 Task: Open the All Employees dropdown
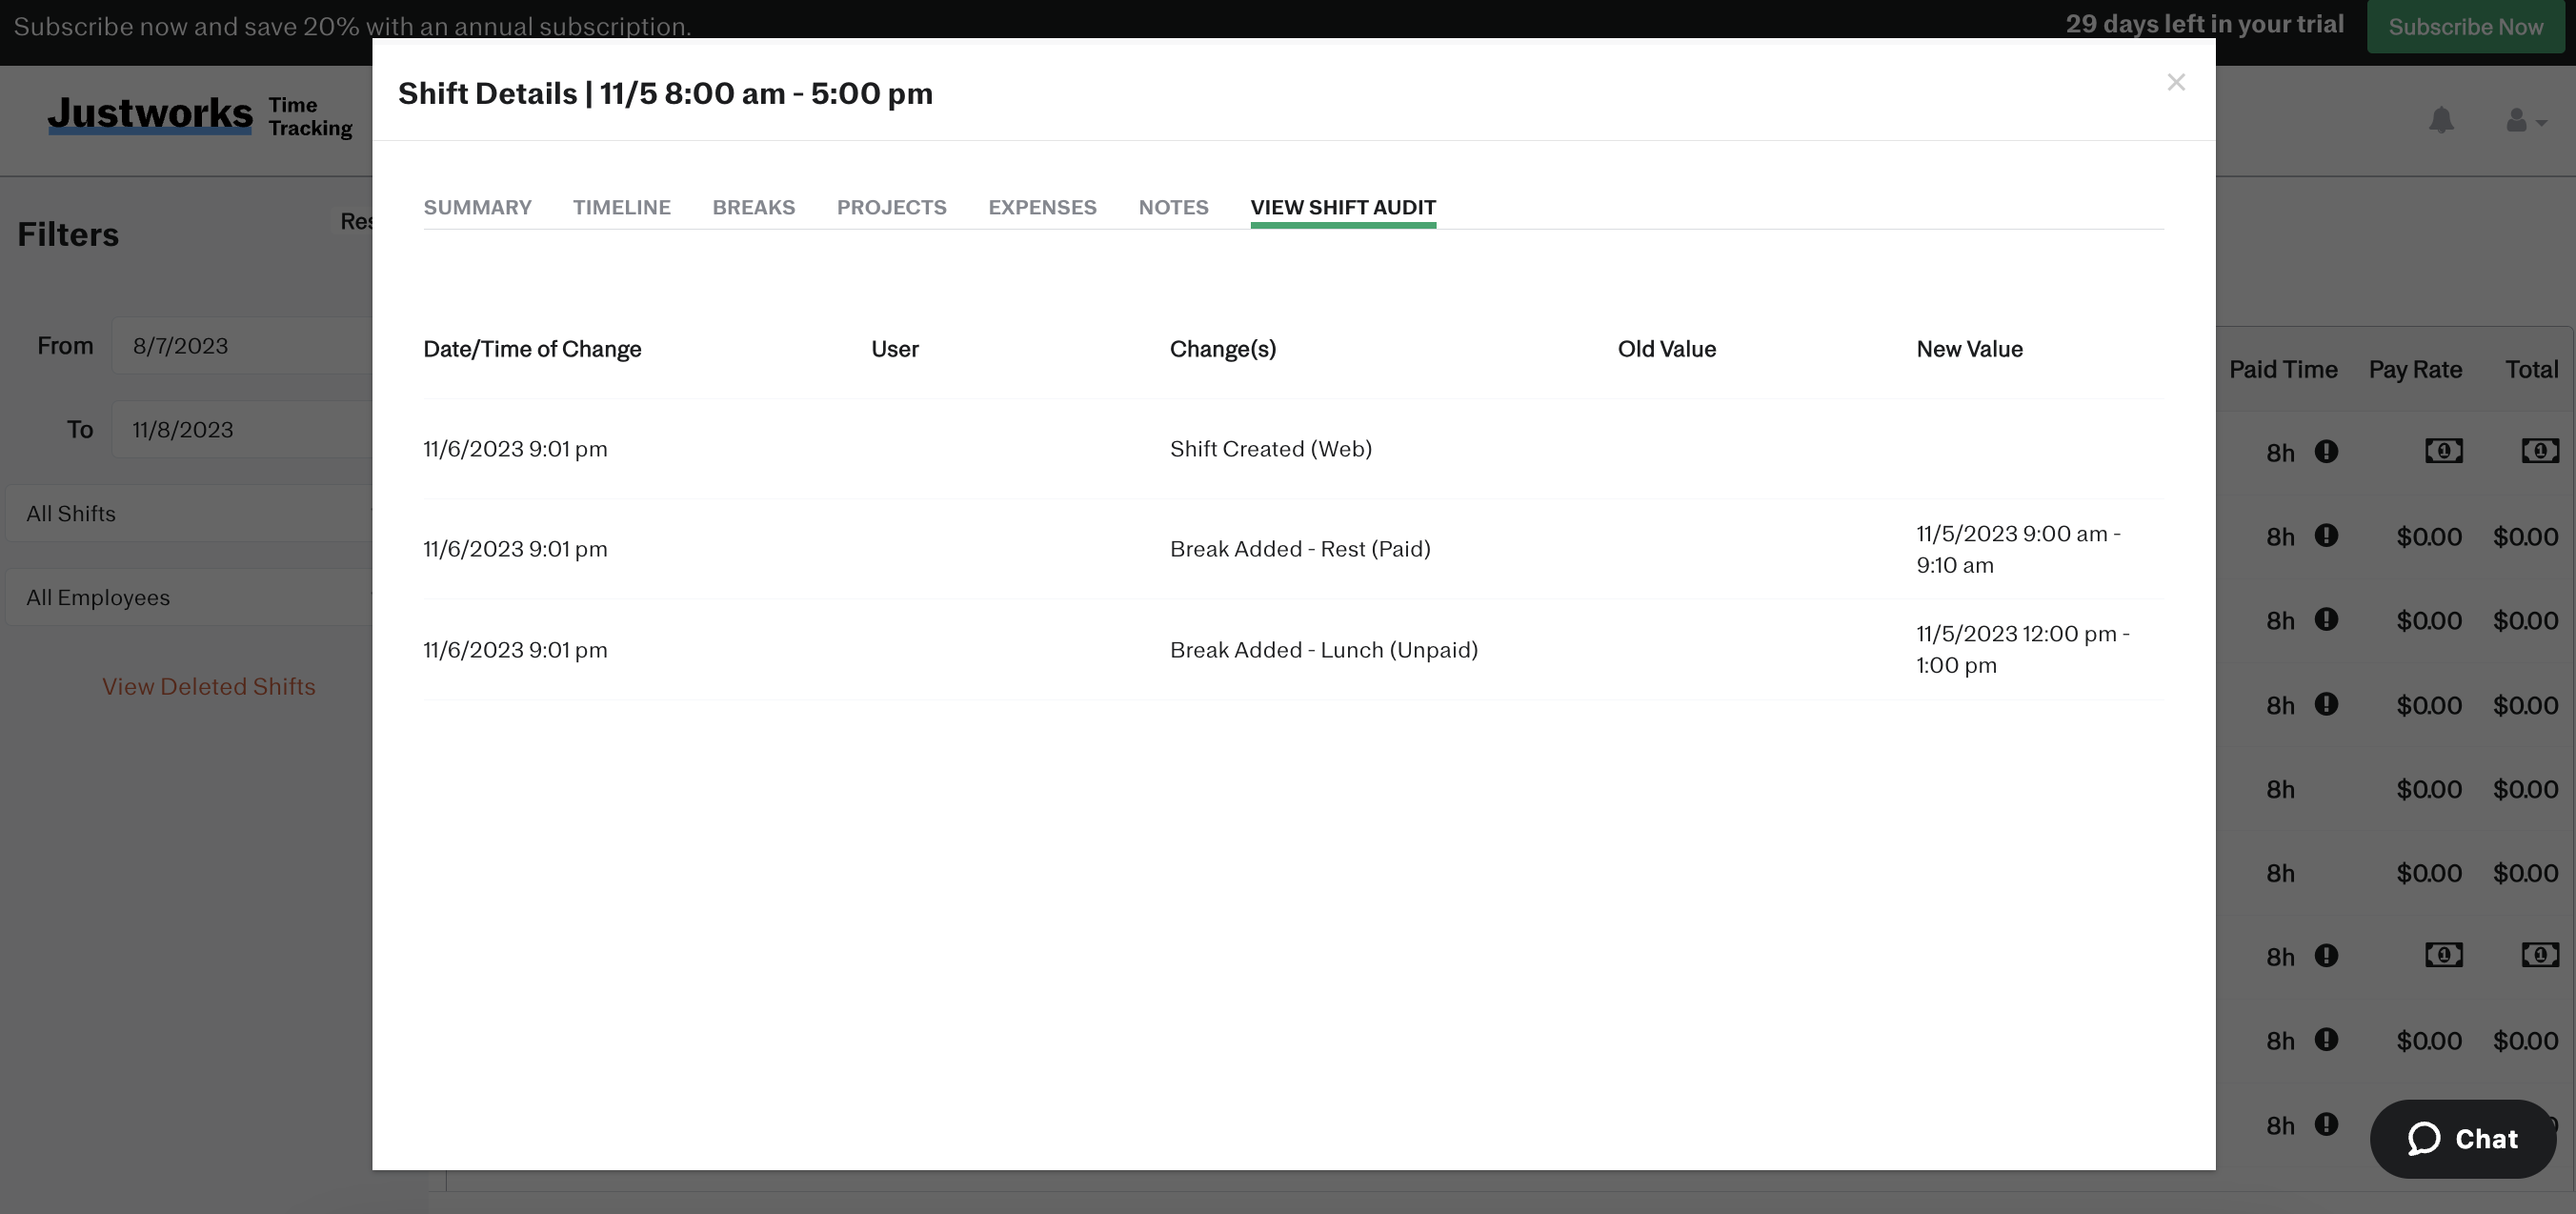click(189, 598)
